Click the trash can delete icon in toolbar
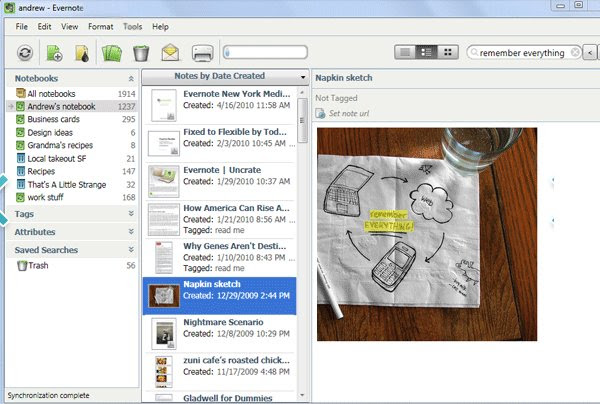The width and height of the screenshot is (600, 404). point(141,53)
